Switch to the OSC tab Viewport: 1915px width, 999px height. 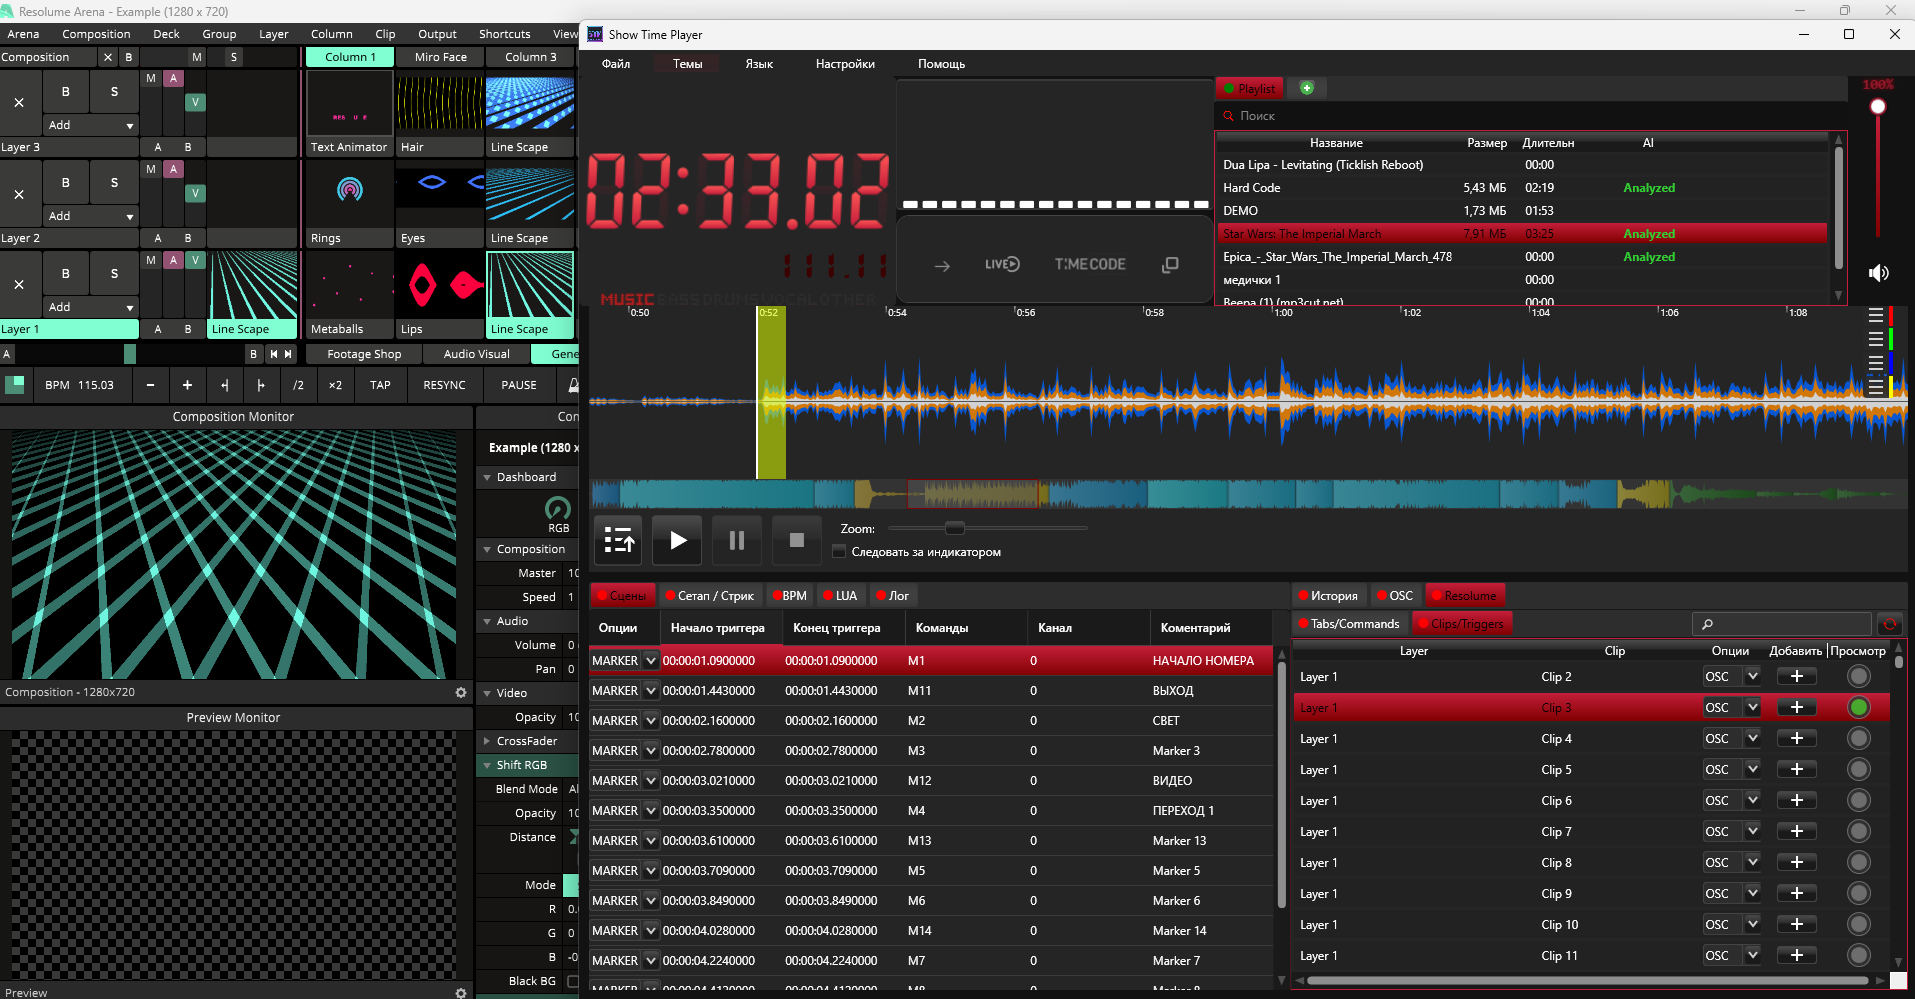1394,596
